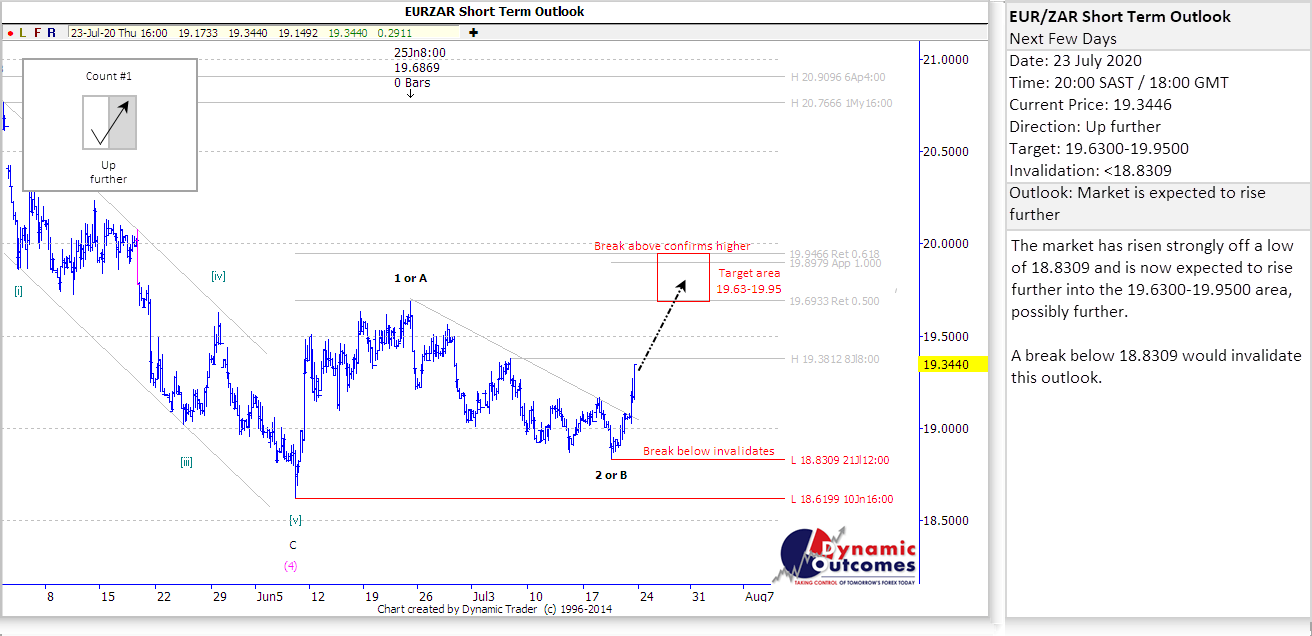
Task: Click the open value 19.1733
Action: pos(198,33)
